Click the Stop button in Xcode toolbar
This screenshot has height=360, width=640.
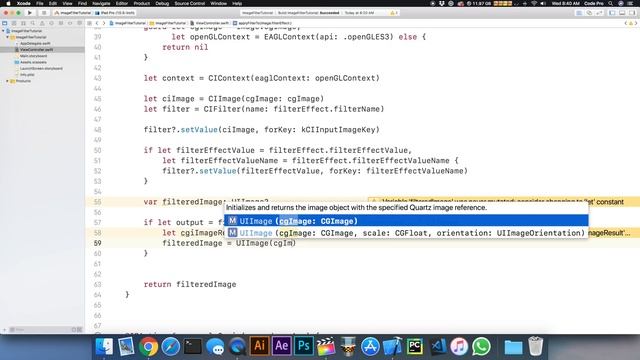44,13
